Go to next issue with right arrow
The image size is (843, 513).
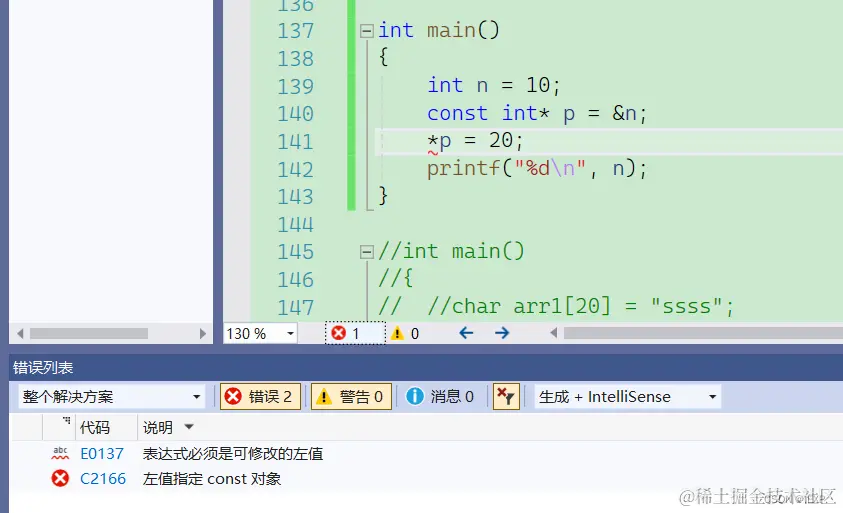[x=502, y=333]
